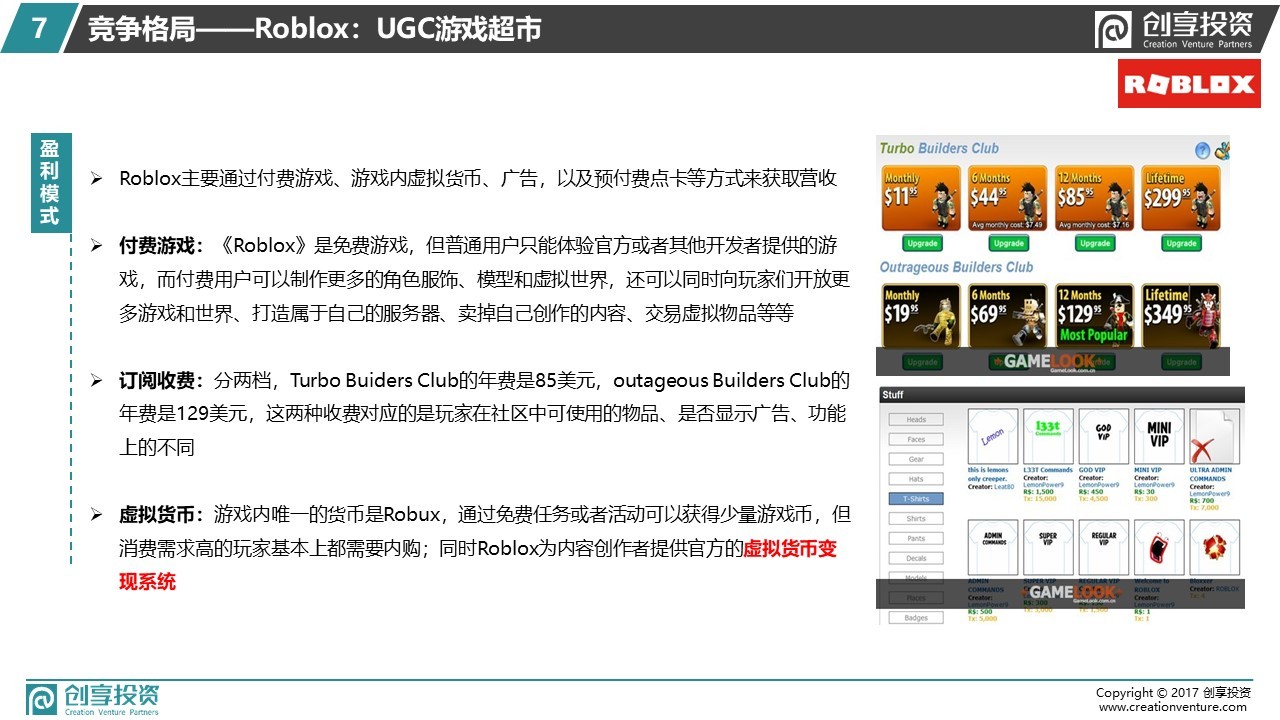Click the Outrageous Builders Club heading

click(956, 267)
